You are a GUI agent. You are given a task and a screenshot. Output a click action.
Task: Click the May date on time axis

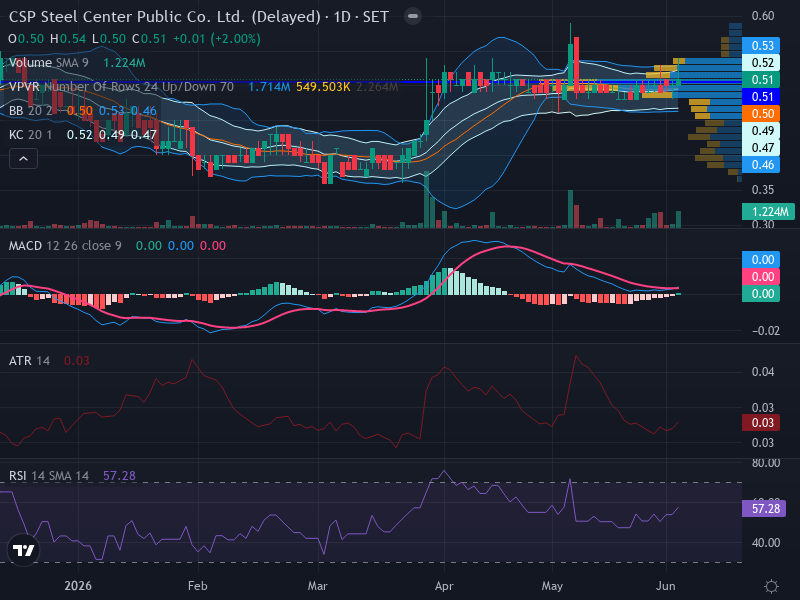pos(552,586)
